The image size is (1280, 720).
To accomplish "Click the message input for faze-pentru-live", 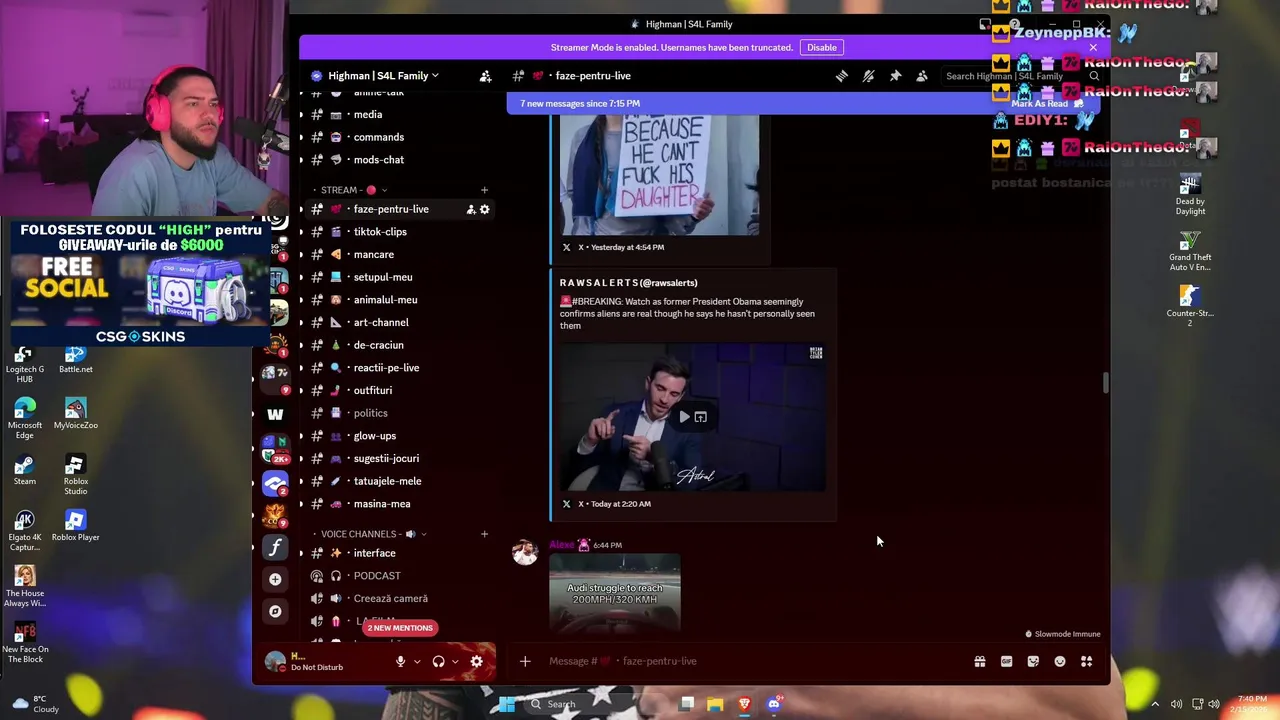I will pos(750,661).
